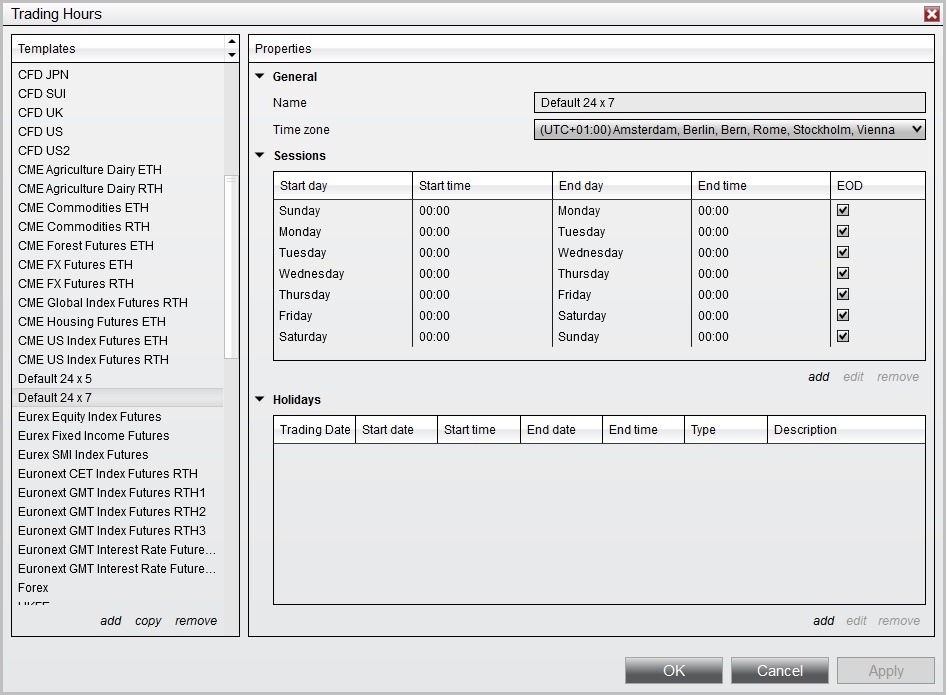
Task: Select Euronext CET Index Futures RTH
Action: click(117, 473)
